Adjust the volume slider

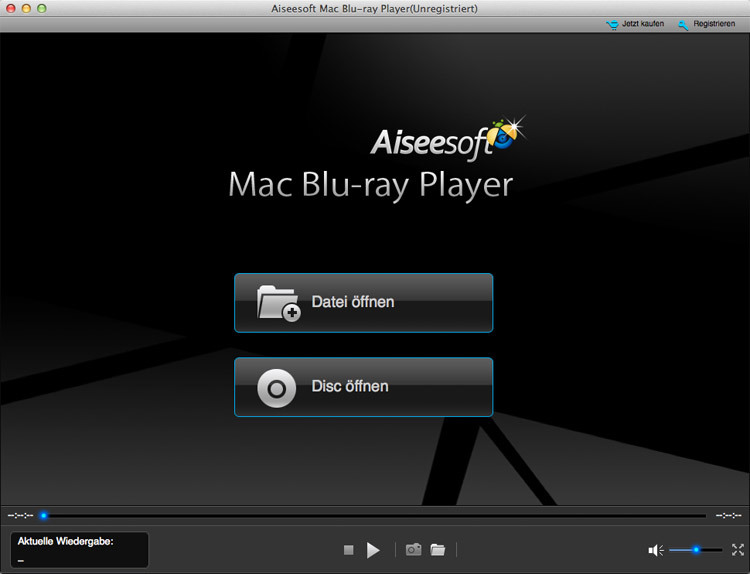(695, 550)
